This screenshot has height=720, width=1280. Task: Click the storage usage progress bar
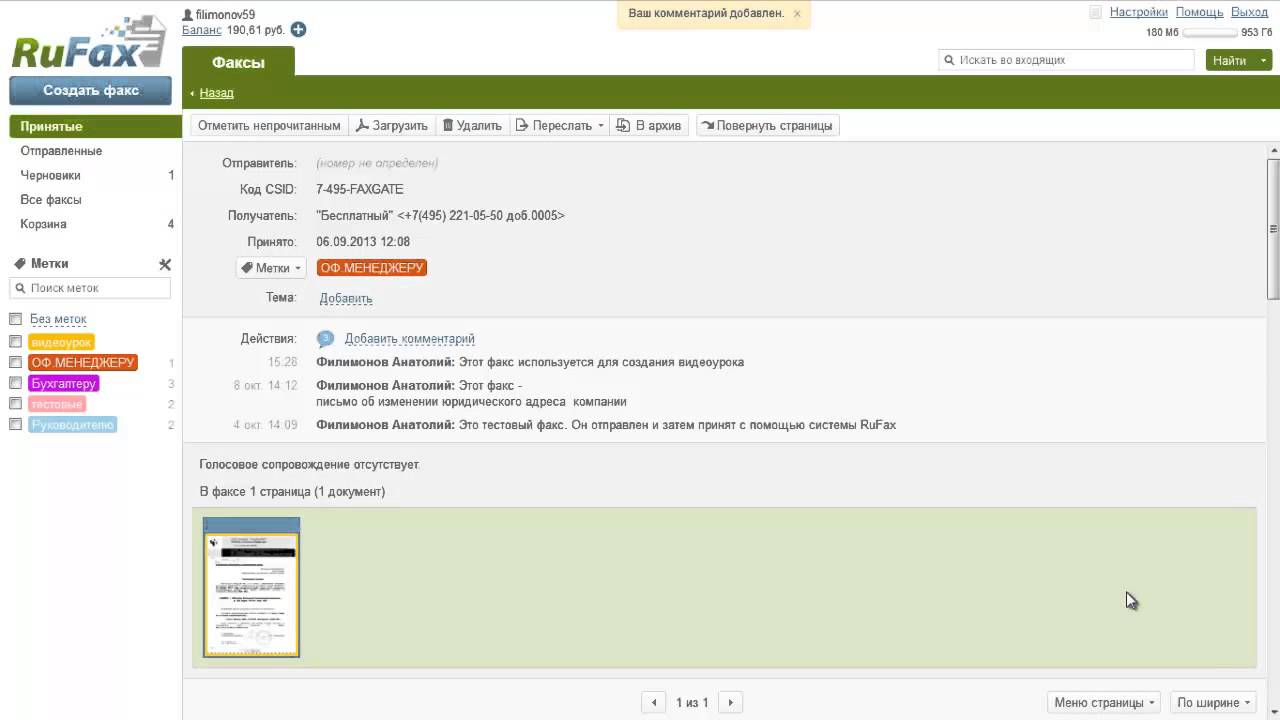1210,33
